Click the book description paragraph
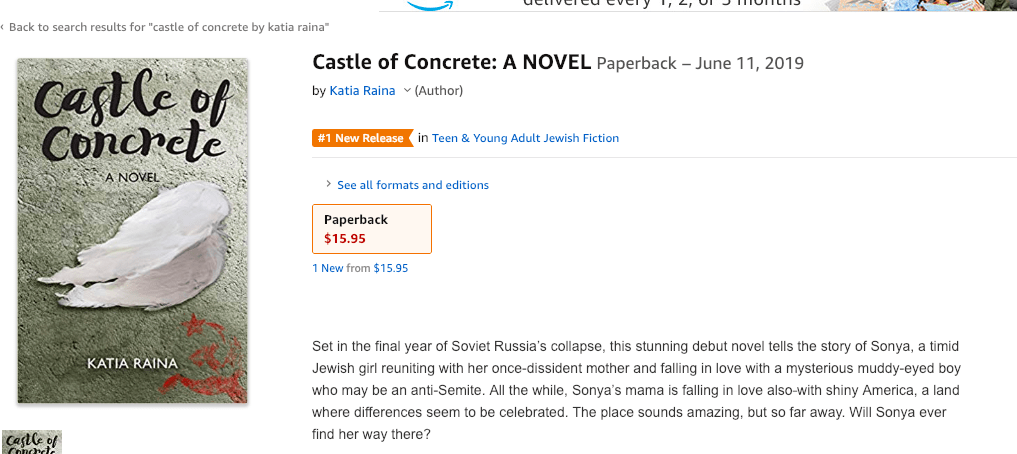The image size is (1017, 454). coord(636,391)
